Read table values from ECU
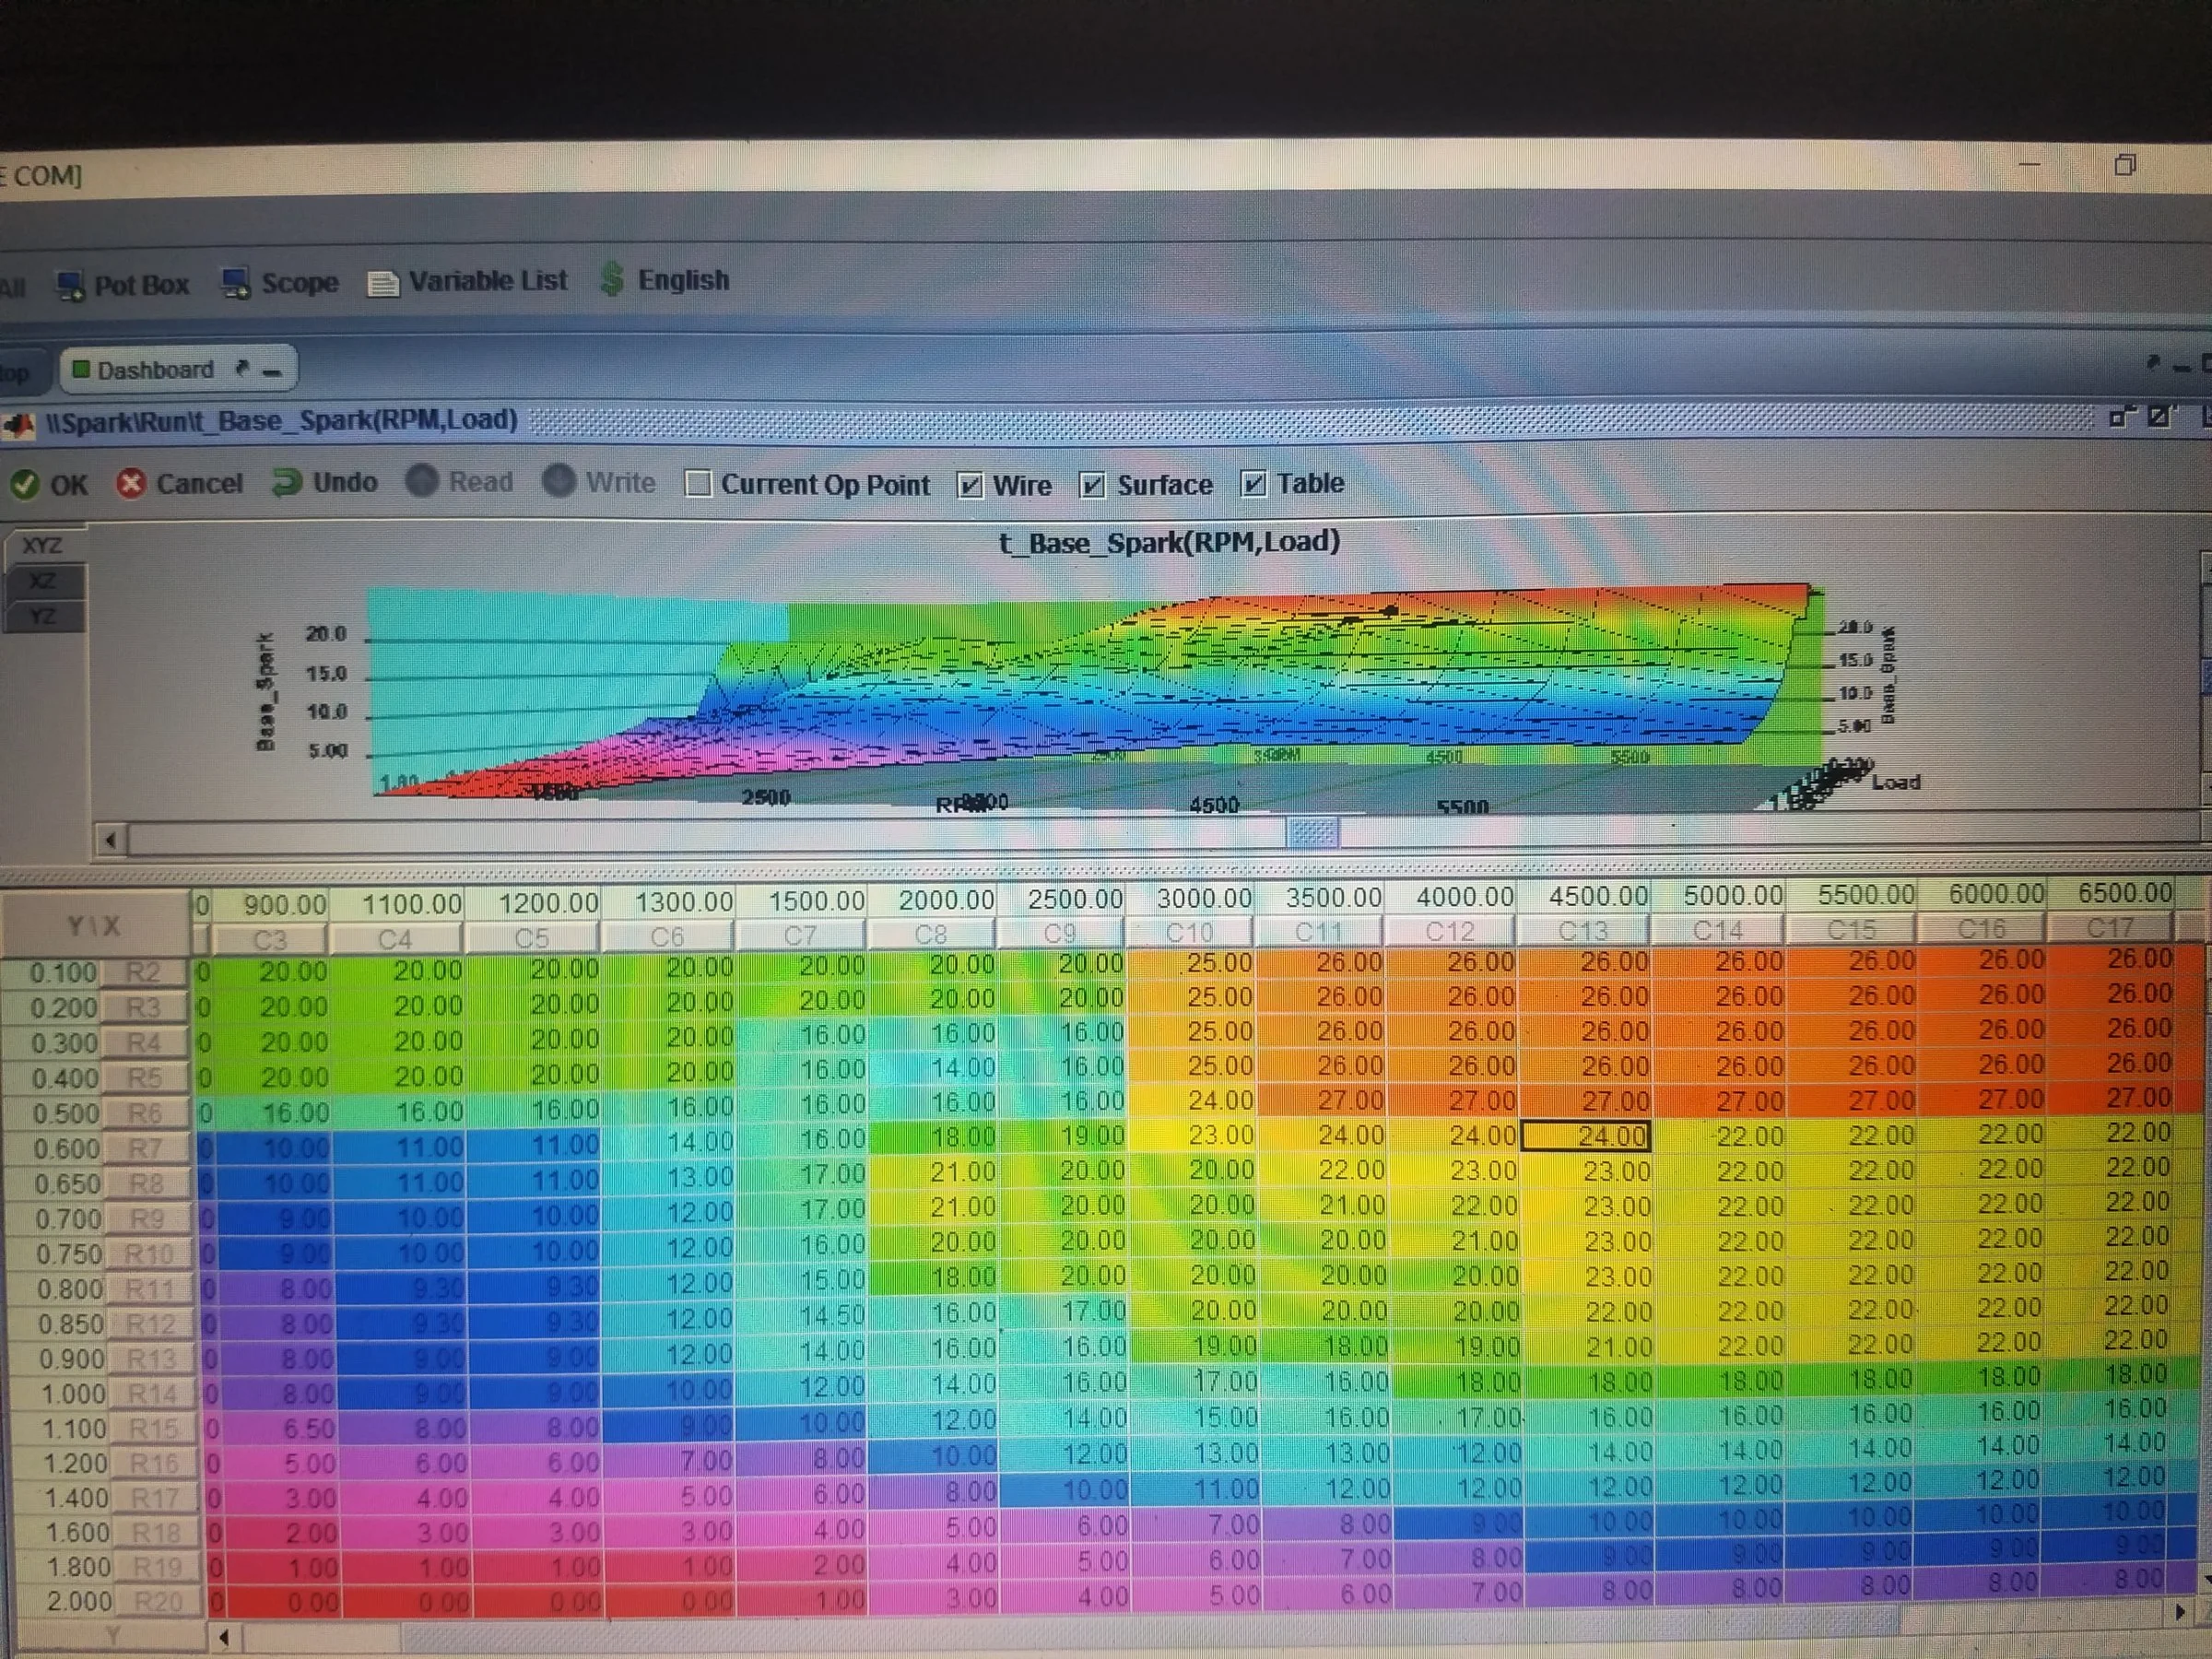 click(460, 482)
